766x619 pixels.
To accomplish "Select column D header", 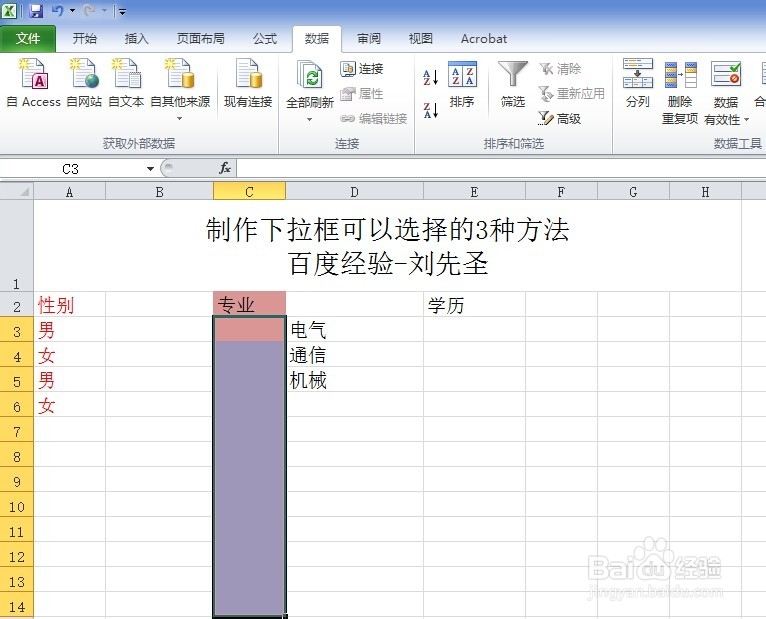I will click(354, 192).
